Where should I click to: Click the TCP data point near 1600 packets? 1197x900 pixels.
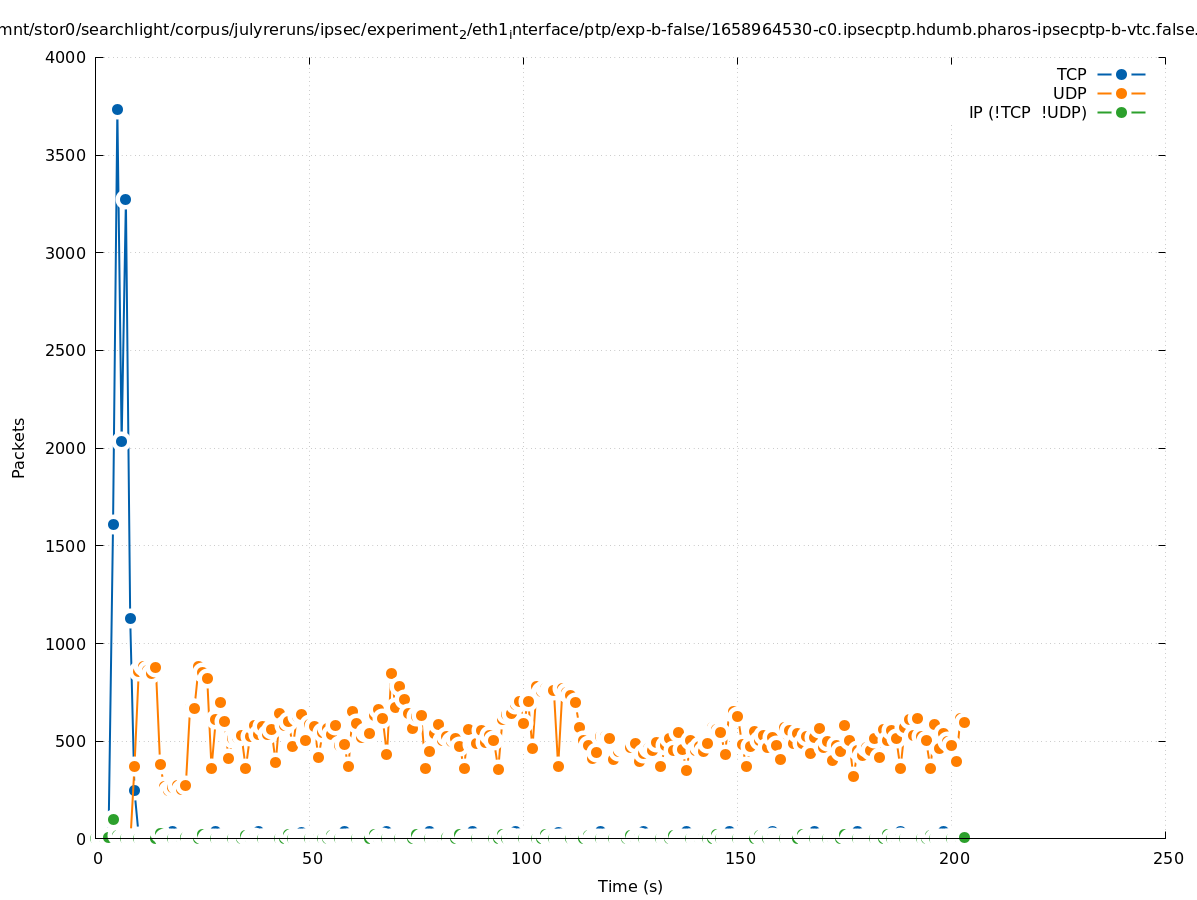point(113,524)
